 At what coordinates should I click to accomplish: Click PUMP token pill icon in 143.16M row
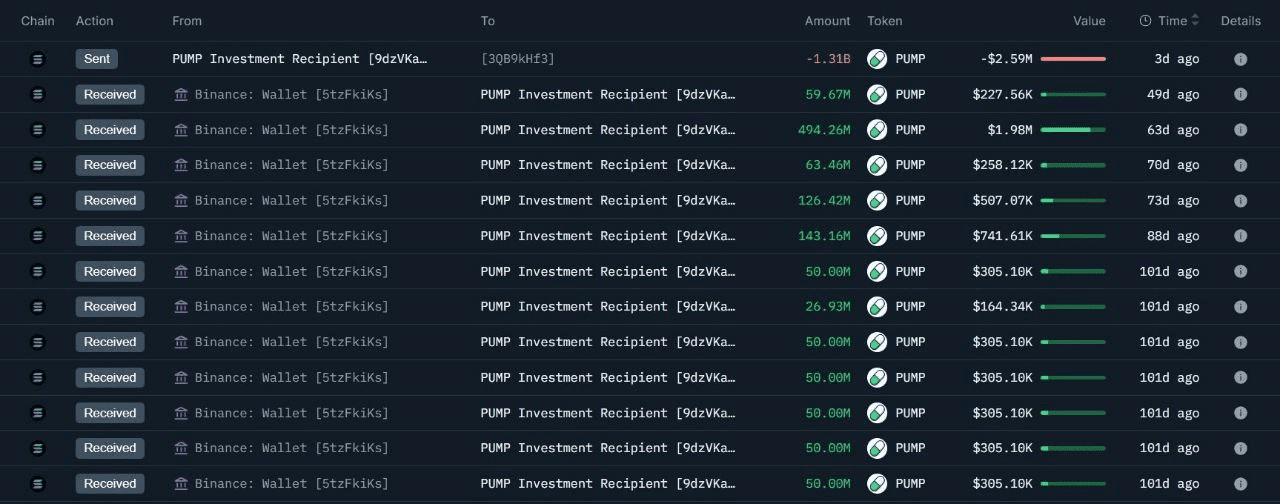(x=877, y=236)
